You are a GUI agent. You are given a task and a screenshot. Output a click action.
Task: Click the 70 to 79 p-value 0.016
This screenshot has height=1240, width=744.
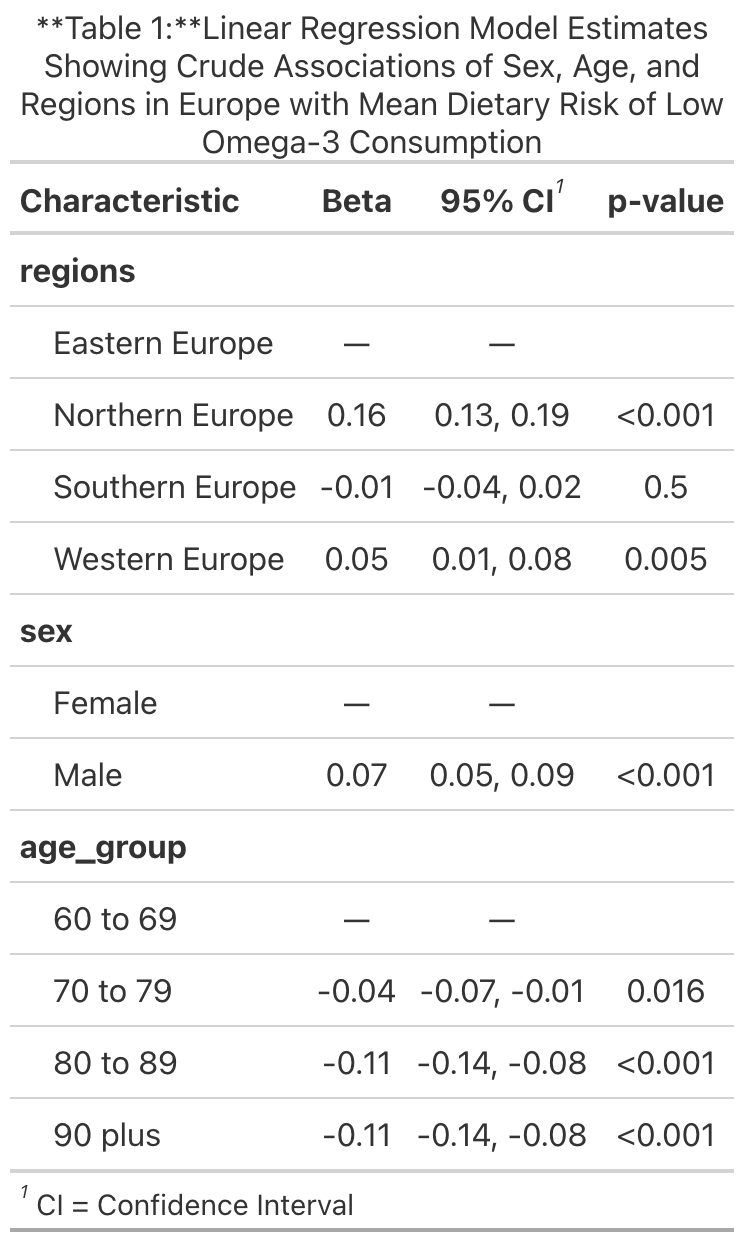pyautogui.click(x=665, y=991)
